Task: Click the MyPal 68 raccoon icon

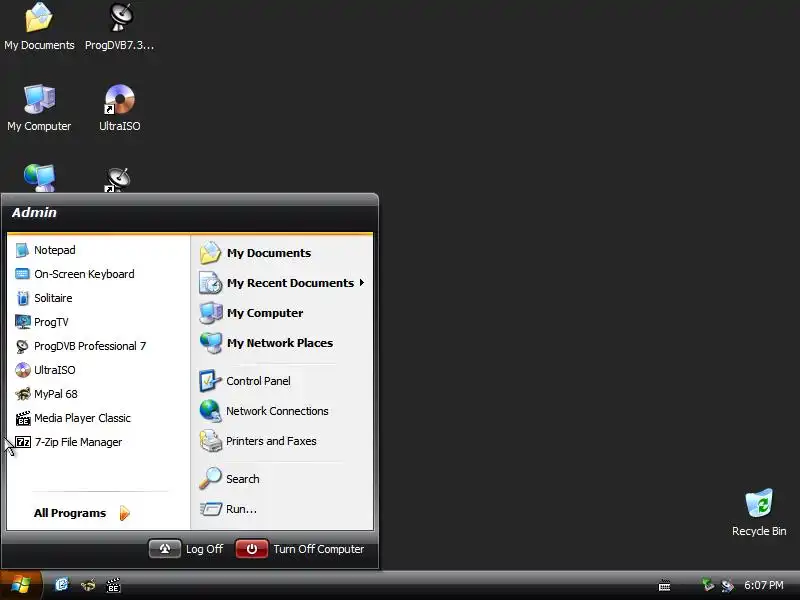Action: [22, 394]
